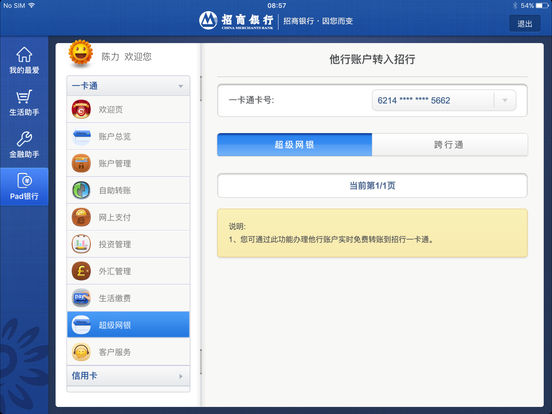Click the 招商银行 logo in header
Viewport: 552px width, 414px height.
[236, 21]
